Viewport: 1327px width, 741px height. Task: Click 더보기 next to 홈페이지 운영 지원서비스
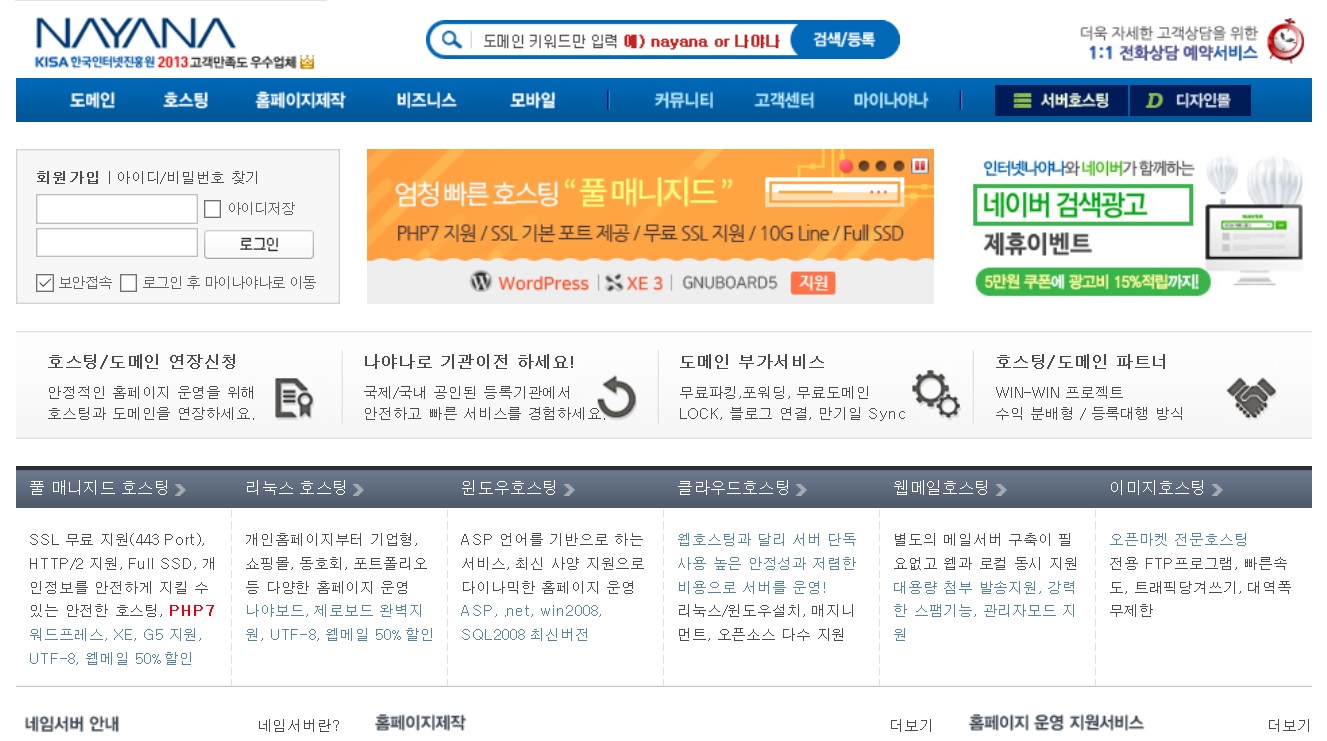pyautogui.click(x=1289, y=725)
